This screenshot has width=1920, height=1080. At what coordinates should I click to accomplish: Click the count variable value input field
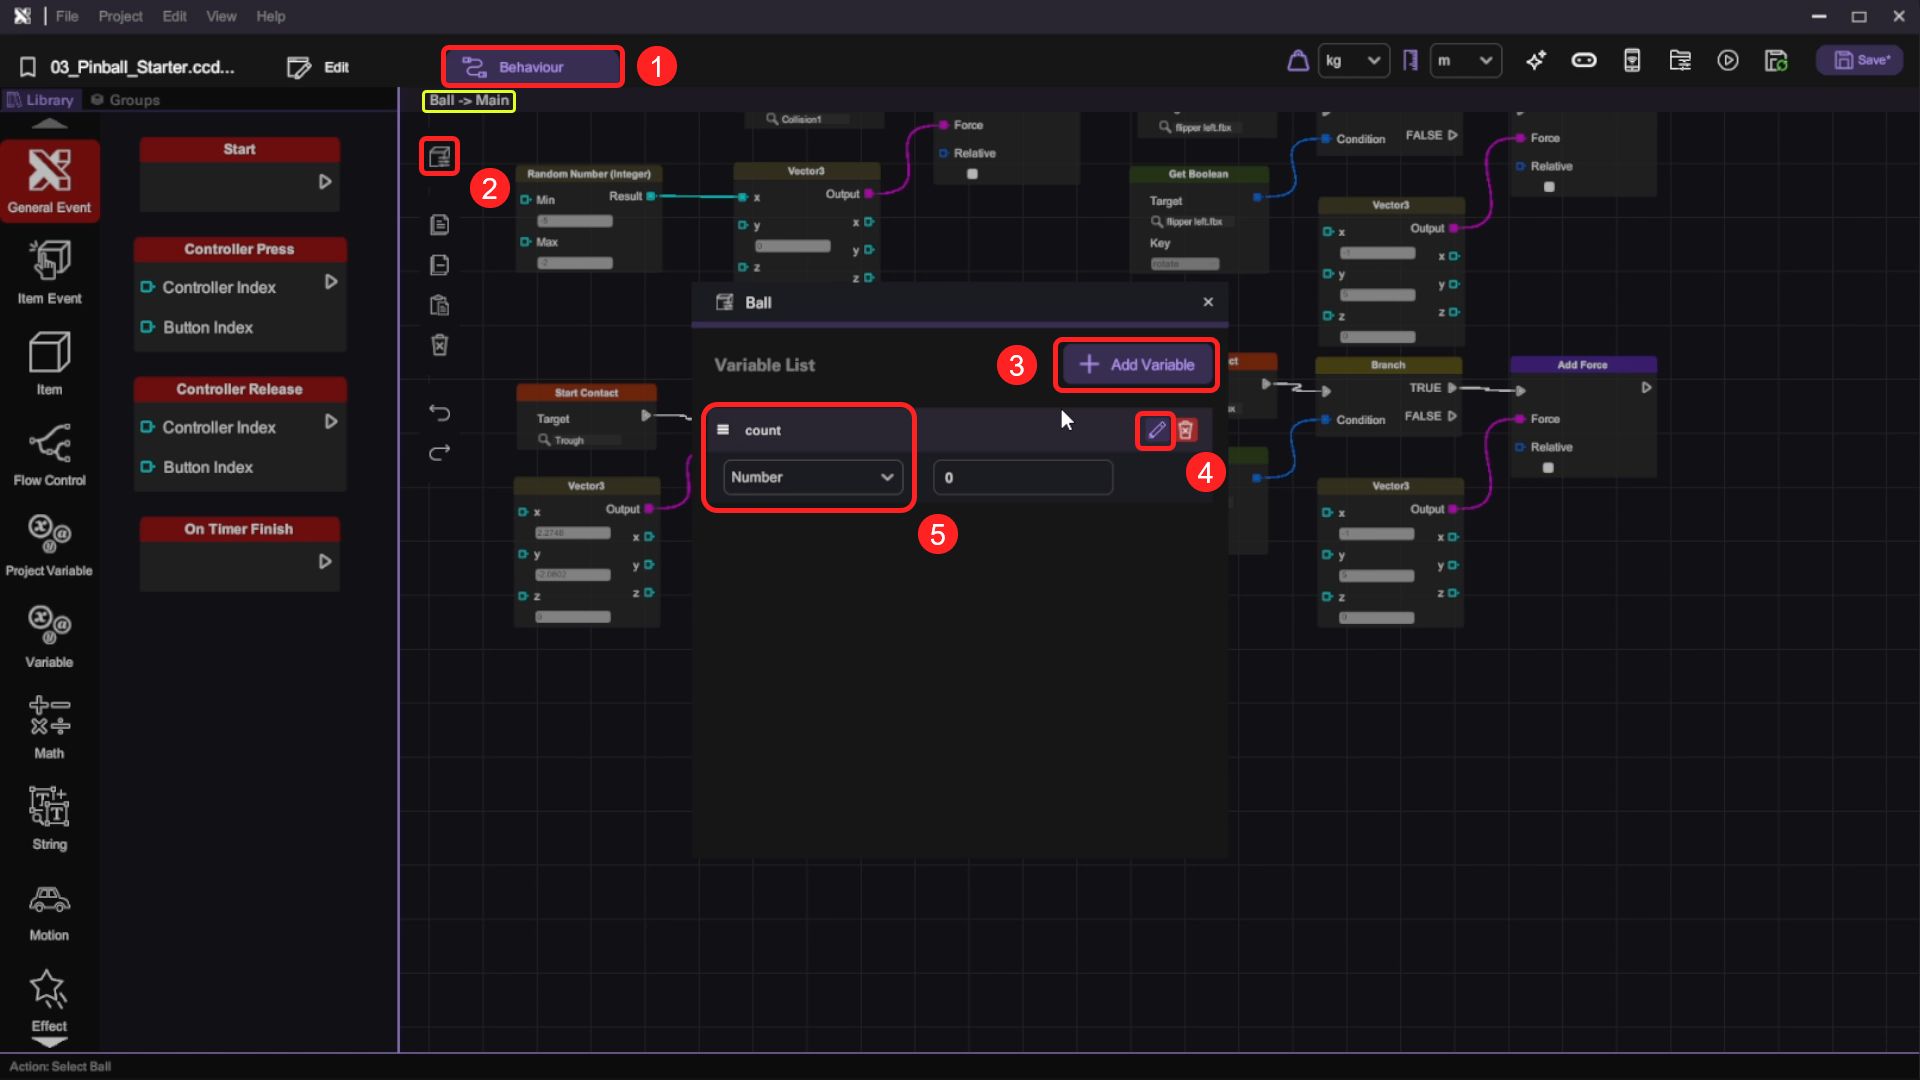click(x=1022, y=477)
